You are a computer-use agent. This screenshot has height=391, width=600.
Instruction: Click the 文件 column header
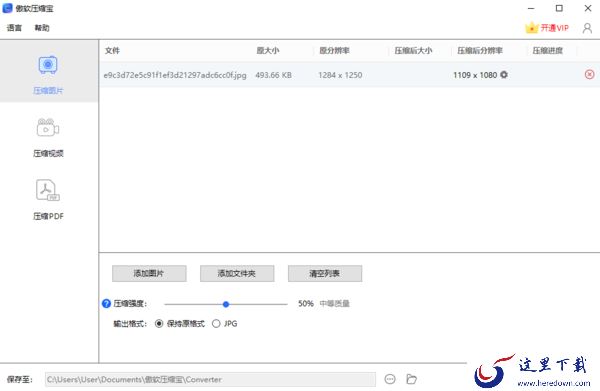coord(112,51)
